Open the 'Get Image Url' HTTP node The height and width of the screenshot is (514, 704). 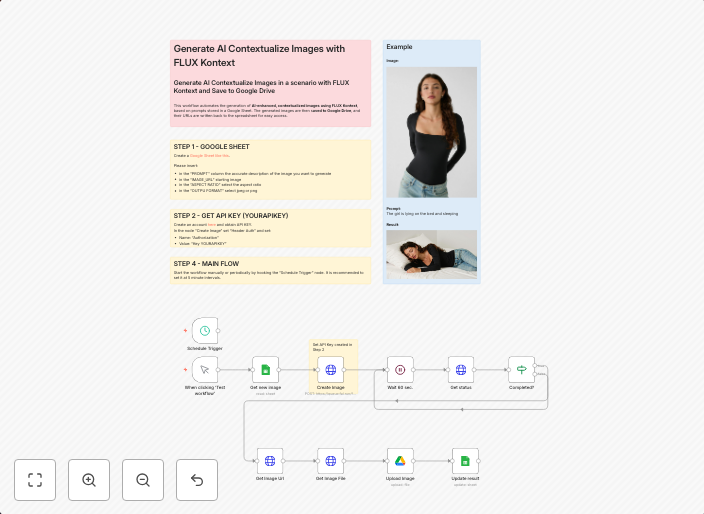click(270, 461)
